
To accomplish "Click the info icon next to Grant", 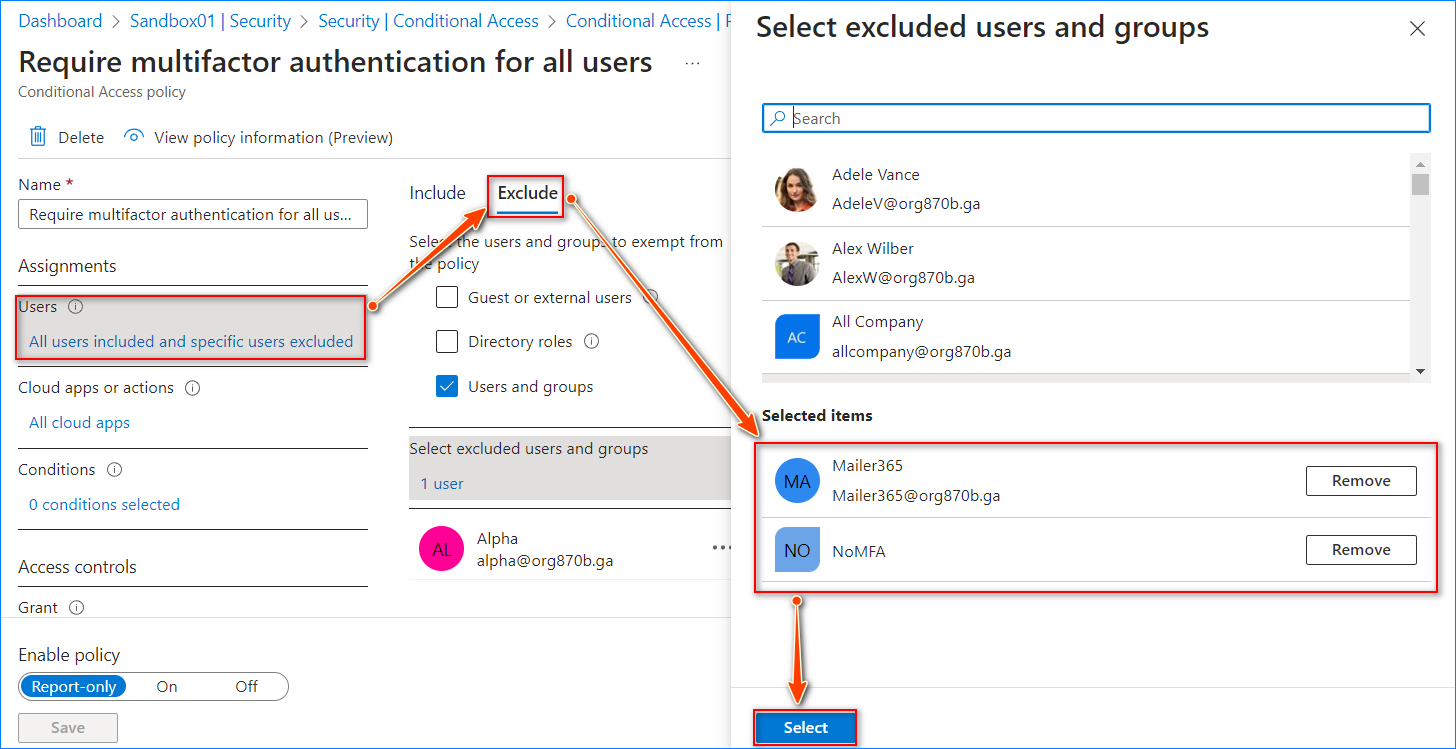I will (x=76, y=608).
